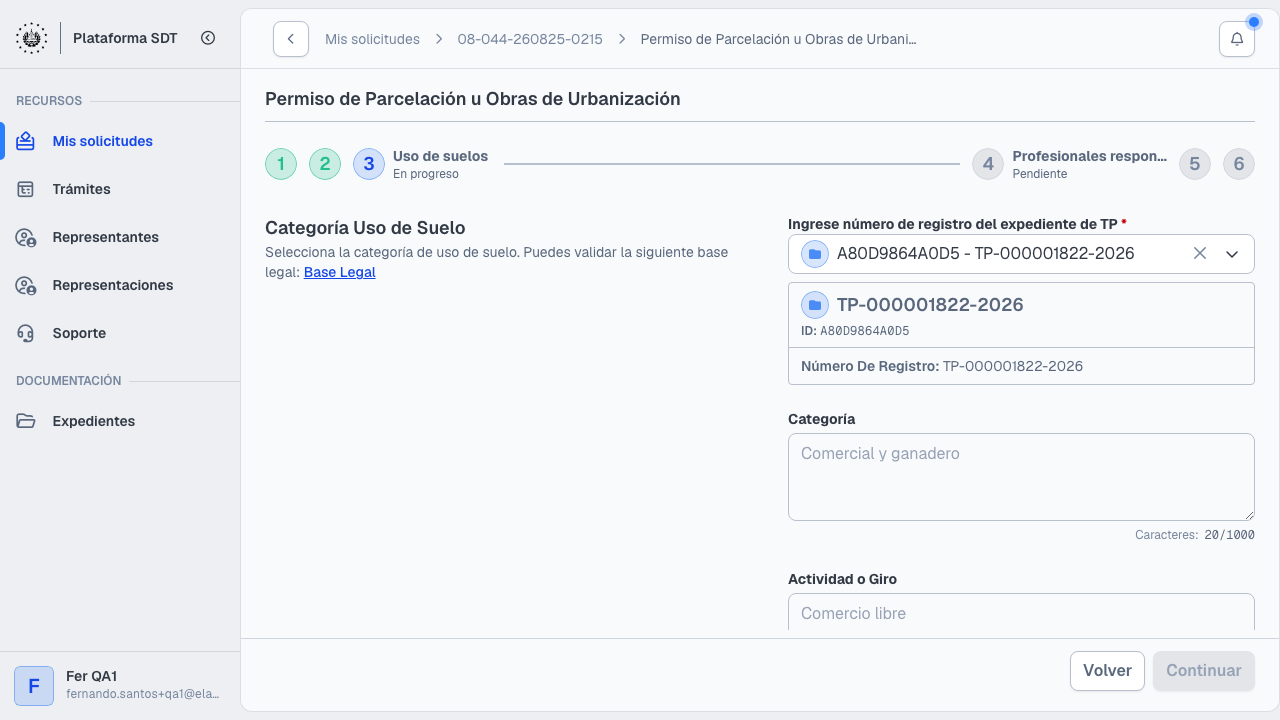1280x720 pixels.
Task: Focus the Actividad o Giro field
Action: point(1021,612)
